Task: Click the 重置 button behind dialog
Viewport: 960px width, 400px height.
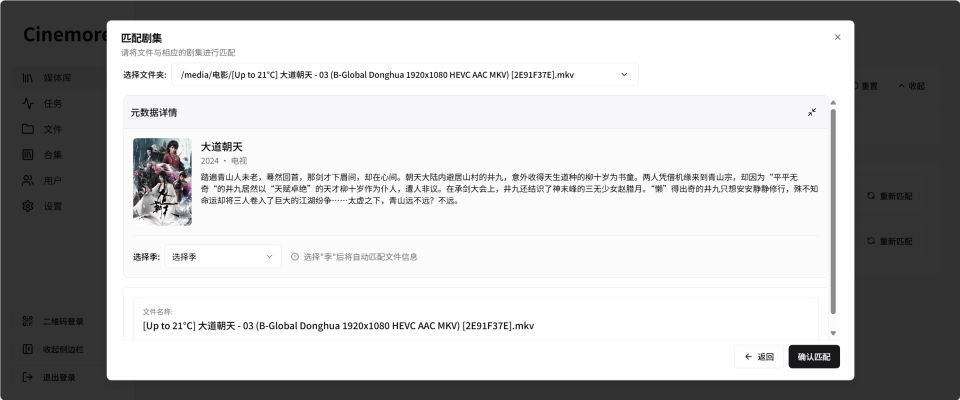Action: 866,86
